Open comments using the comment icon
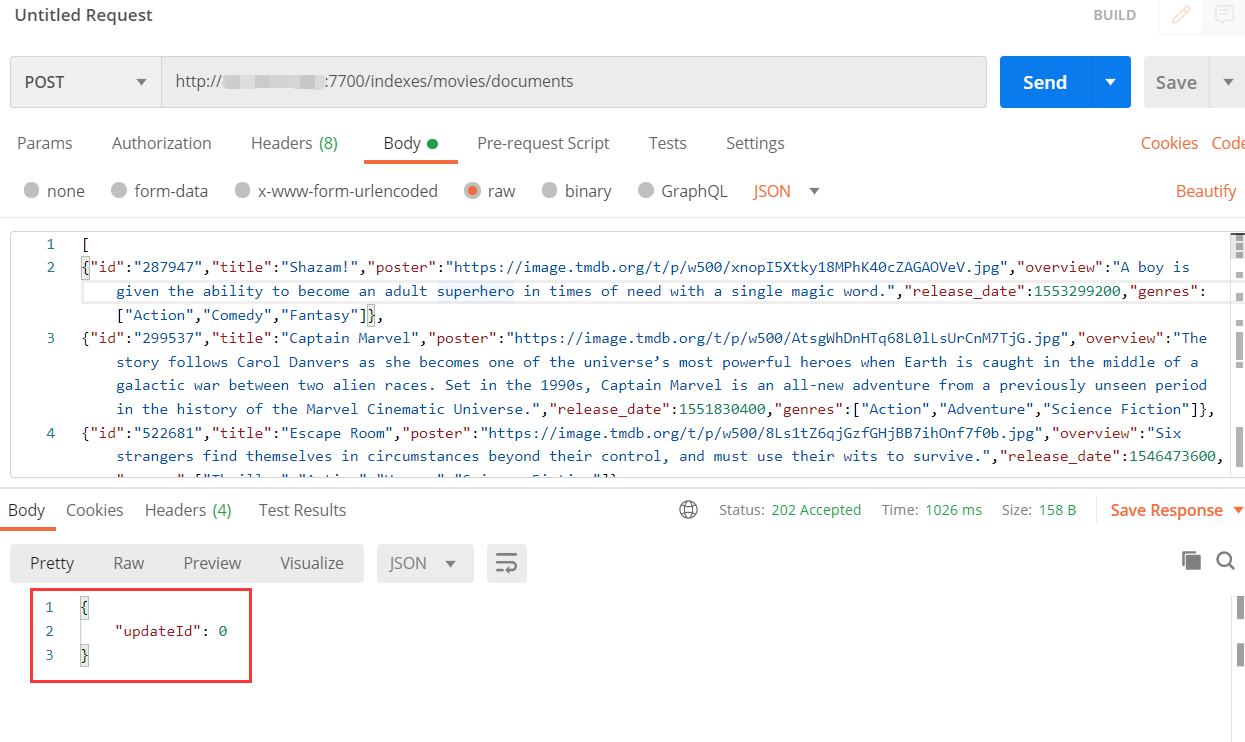Screen dimensions: 1245x742 point(1224,16)
